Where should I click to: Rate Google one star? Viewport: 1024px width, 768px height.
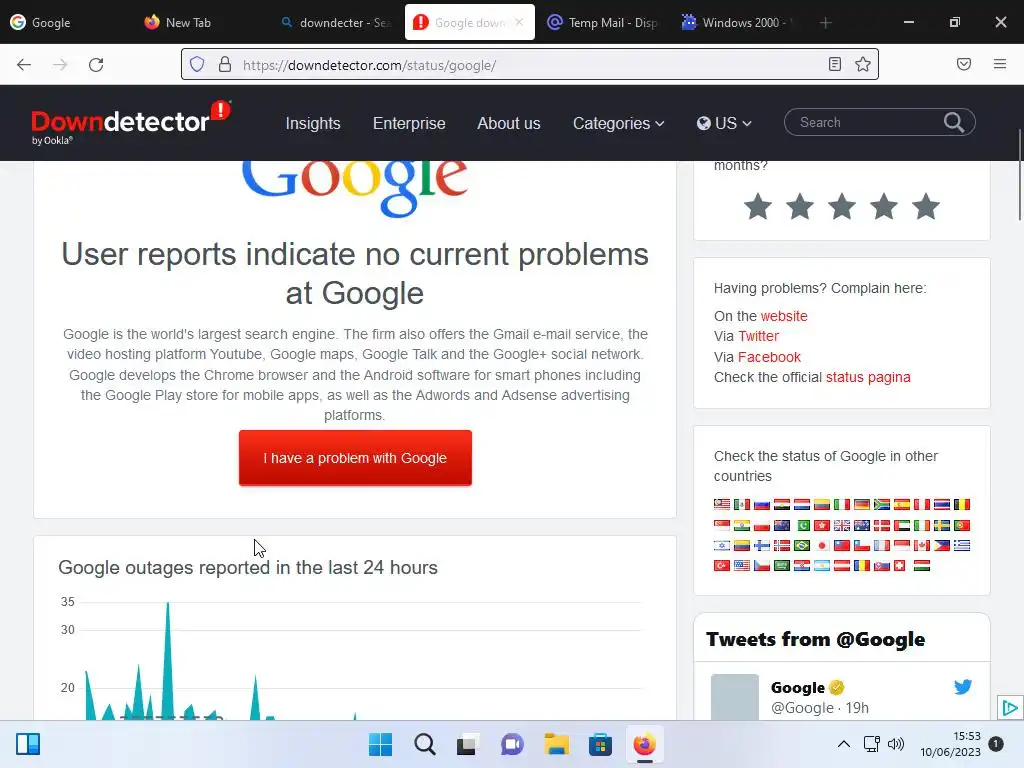(x=758, y=206)
